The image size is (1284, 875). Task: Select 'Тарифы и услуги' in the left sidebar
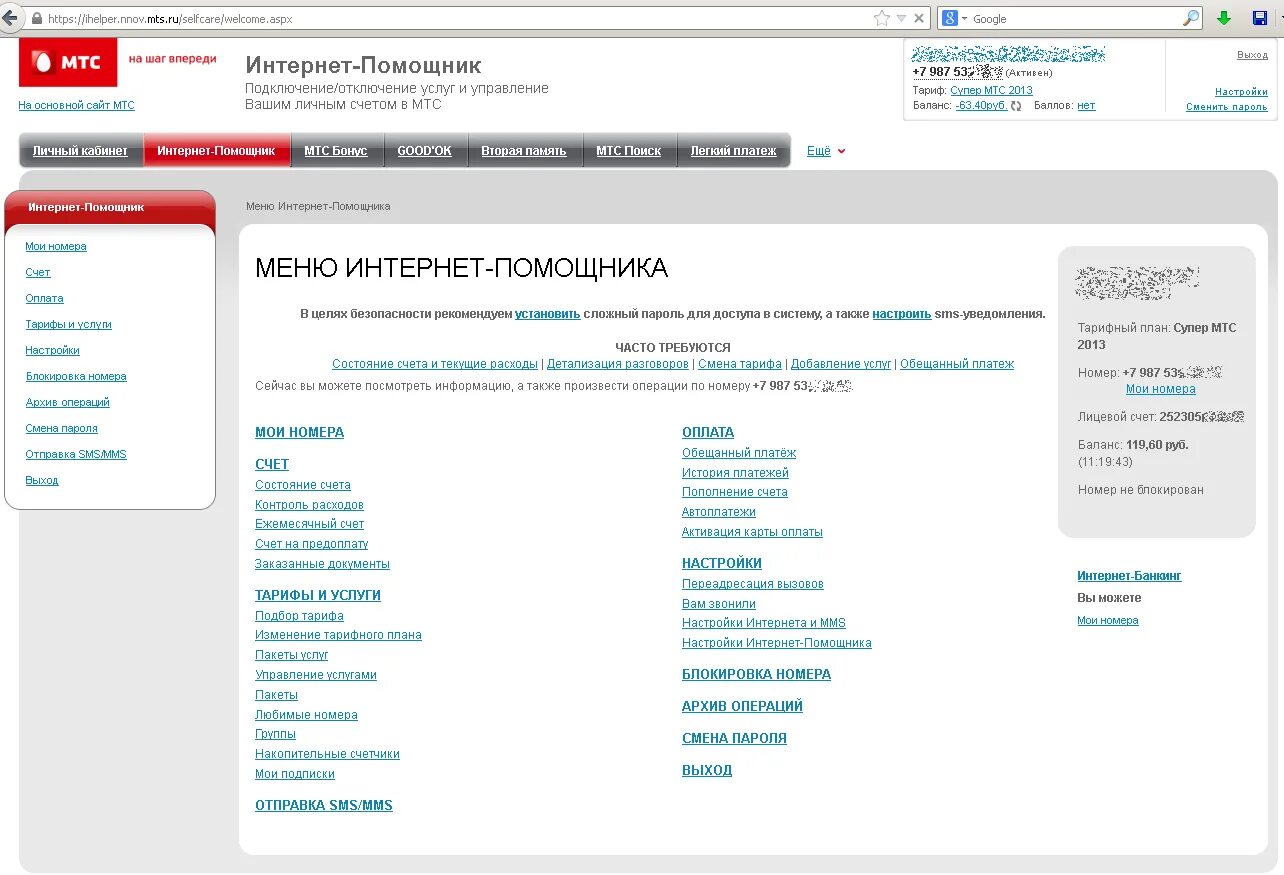(x=69, y=324)
